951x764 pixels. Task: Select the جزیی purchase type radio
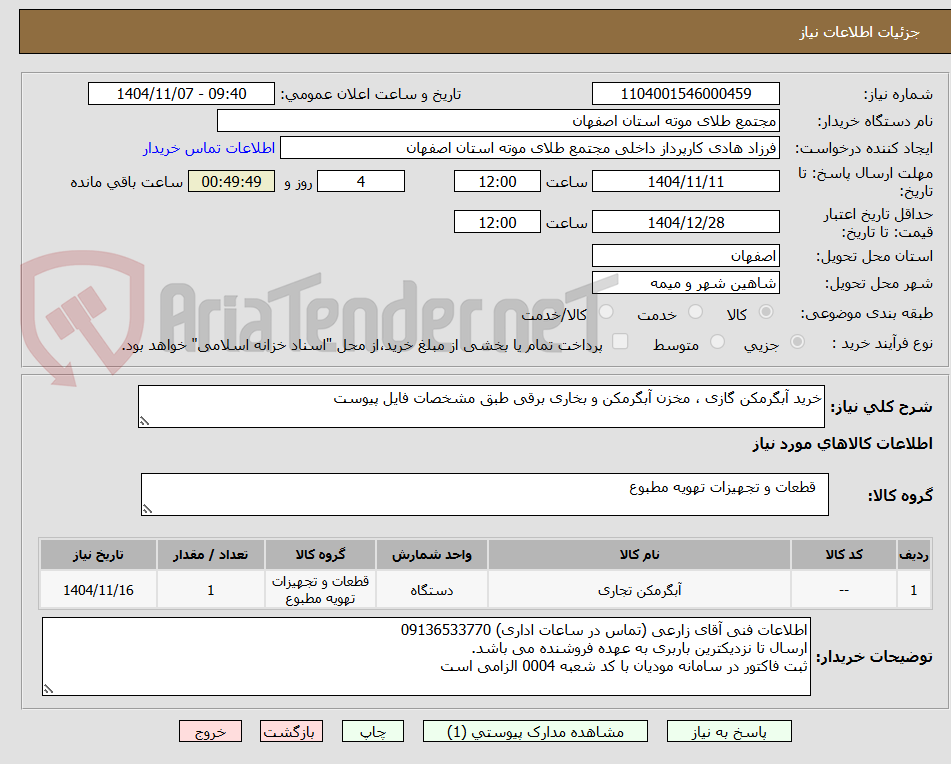pyautogui.click(x=798, y=342)
